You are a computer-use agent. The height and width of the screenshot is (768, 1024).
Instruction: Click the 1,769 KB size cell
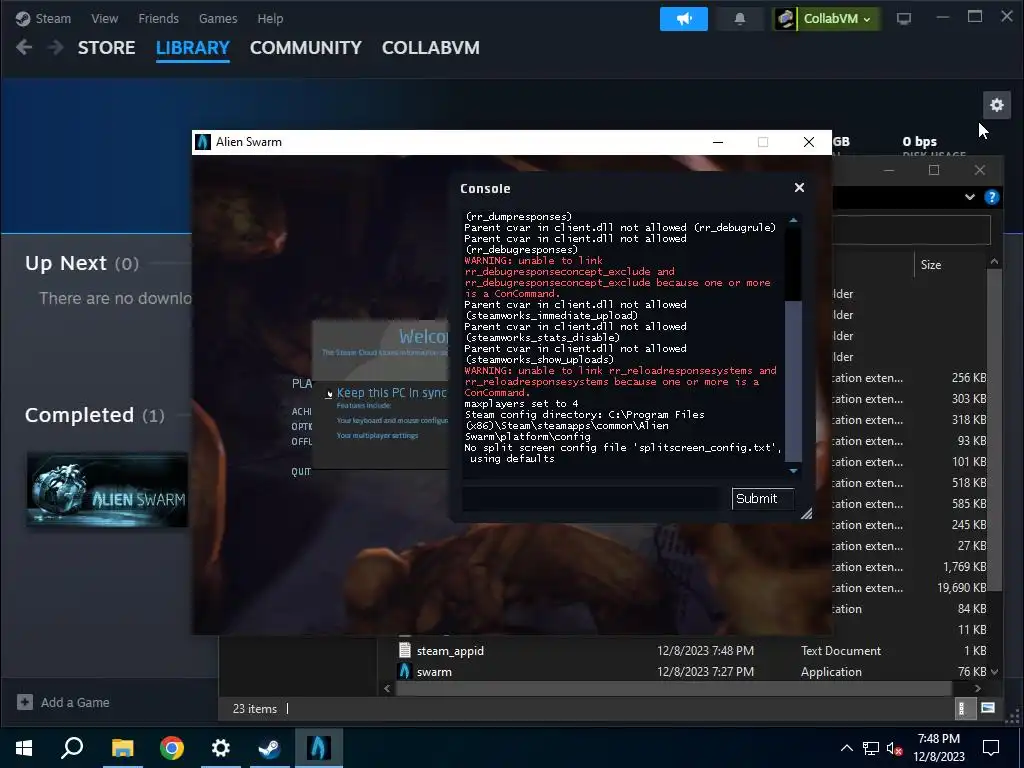[965, 567]
